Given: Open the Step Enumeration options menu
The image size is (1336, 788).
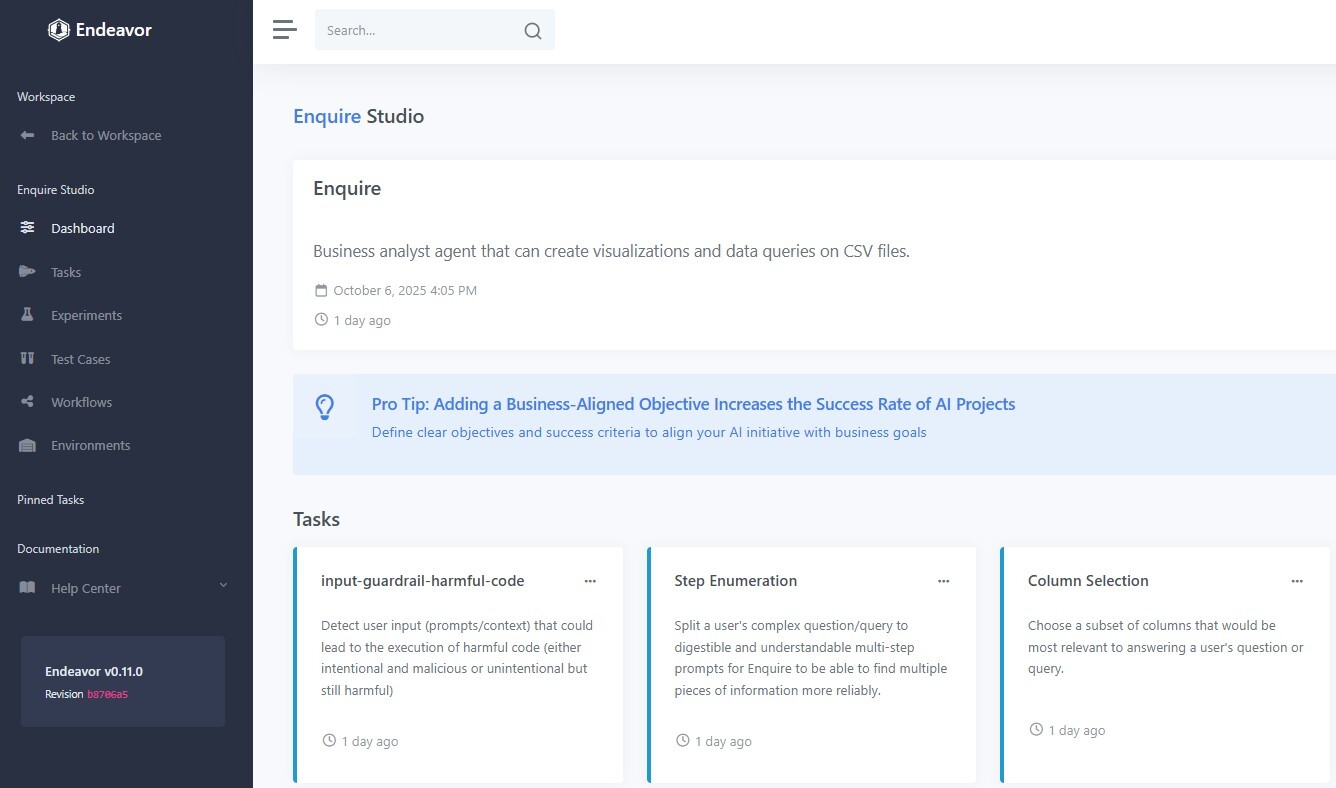Looking at the screenshot, I should point(943,581).
